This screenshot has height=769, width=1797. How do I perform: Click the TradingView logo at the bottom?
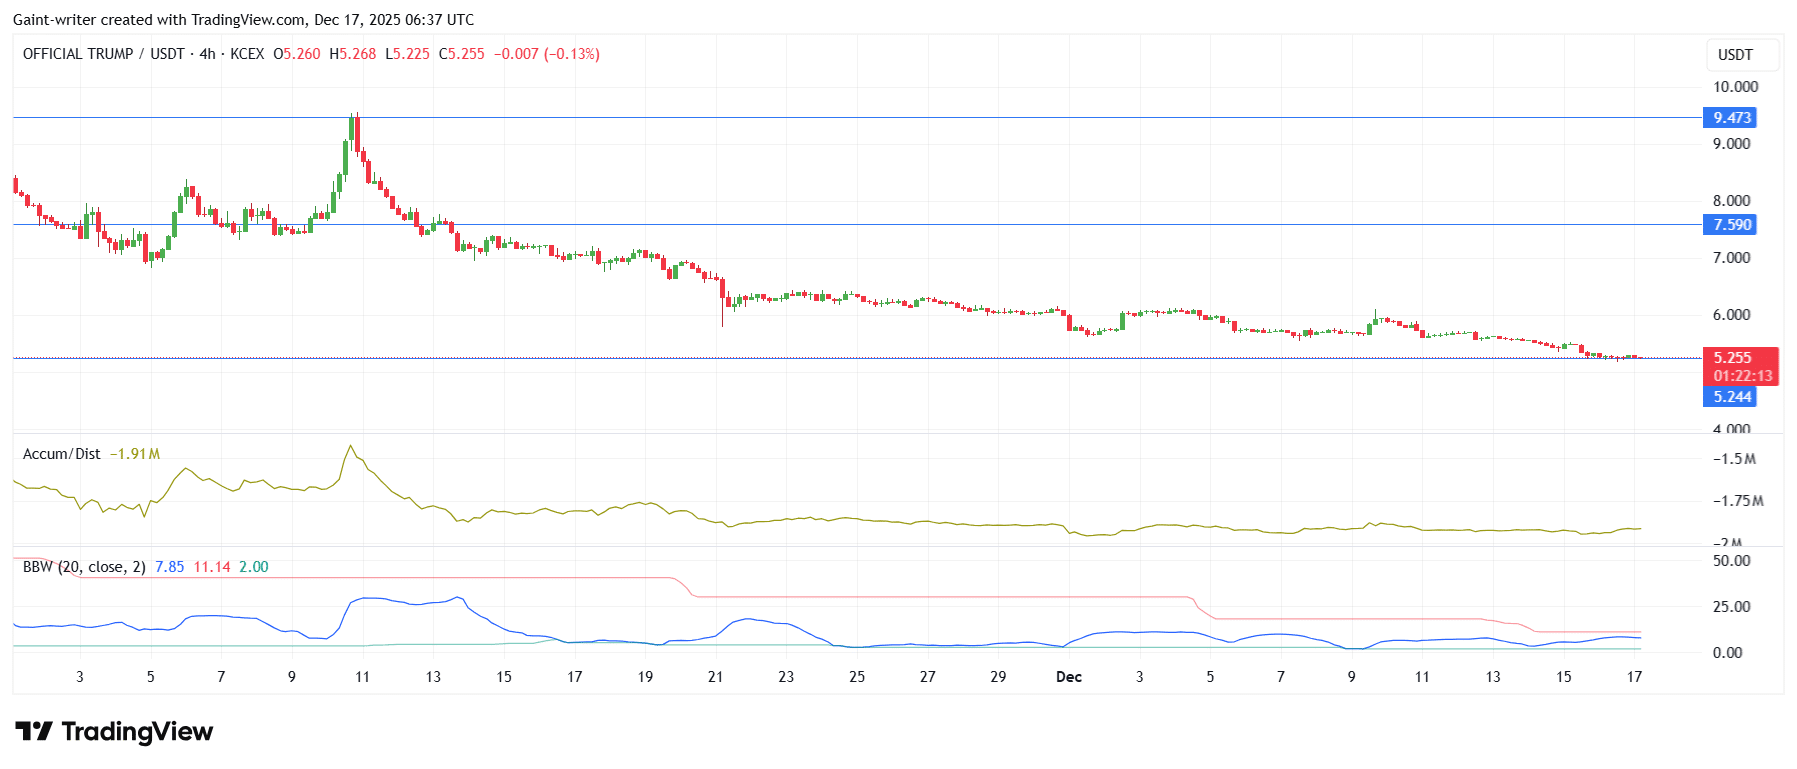(114, 732)
